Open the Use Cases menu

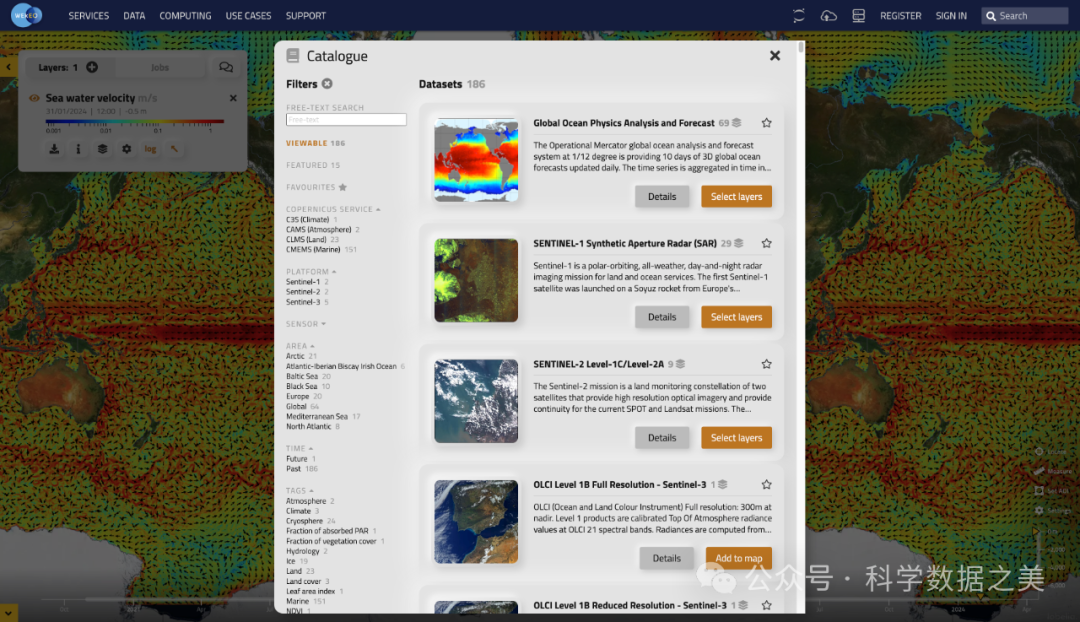pyautogui.click(x=248, y=16)
